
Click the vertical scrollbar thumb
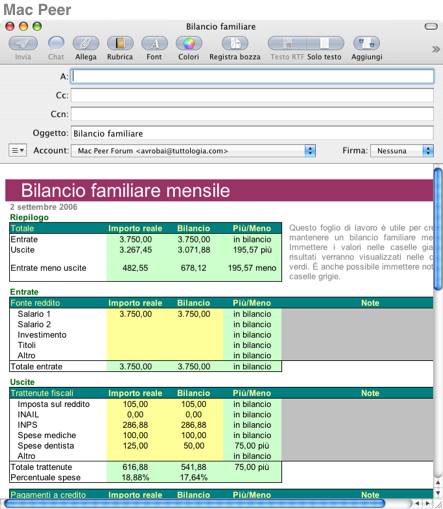click(x=438, y=229)
